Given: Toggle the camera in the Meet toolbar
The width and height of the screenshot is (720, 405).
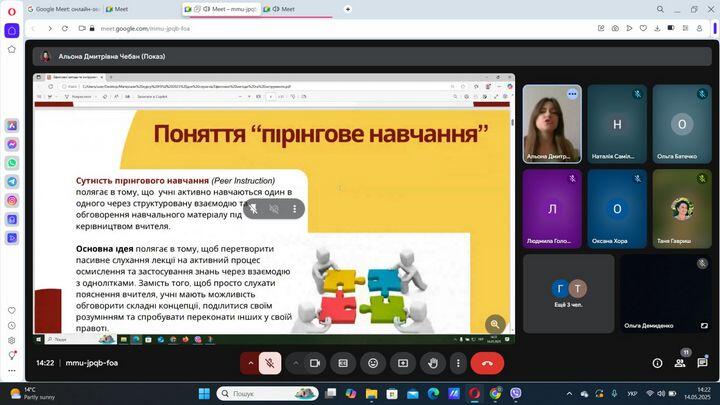Looking at the screenshot, I should [315, 363].
